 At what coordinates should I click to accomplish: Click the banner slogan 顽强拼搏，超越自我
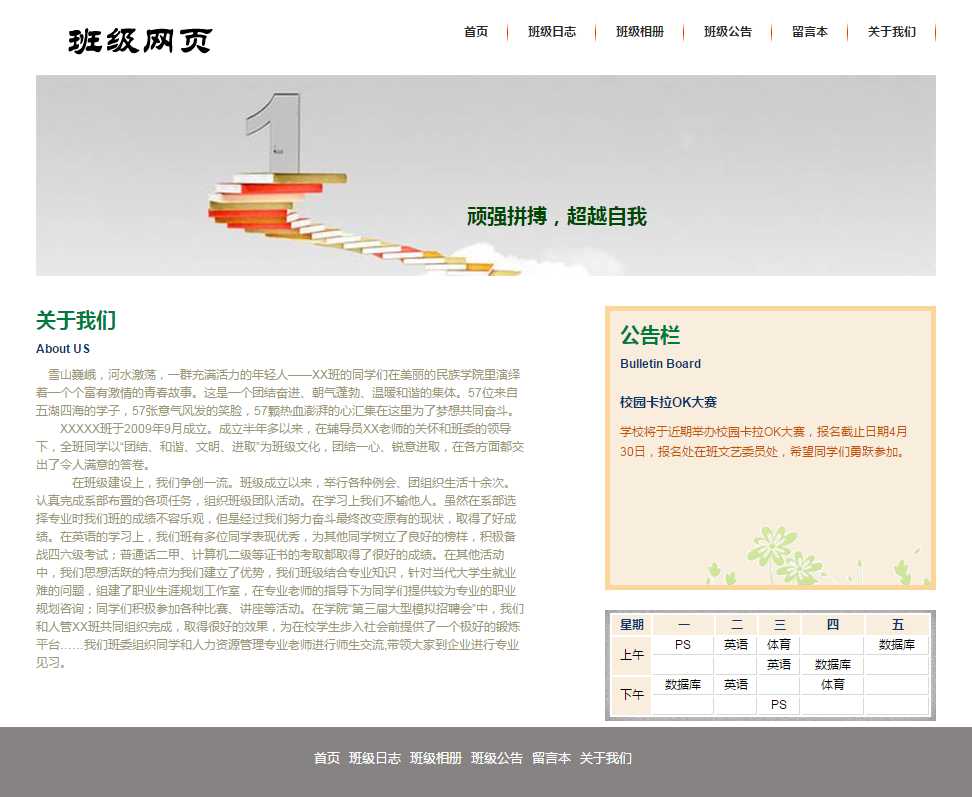(557, 217)
